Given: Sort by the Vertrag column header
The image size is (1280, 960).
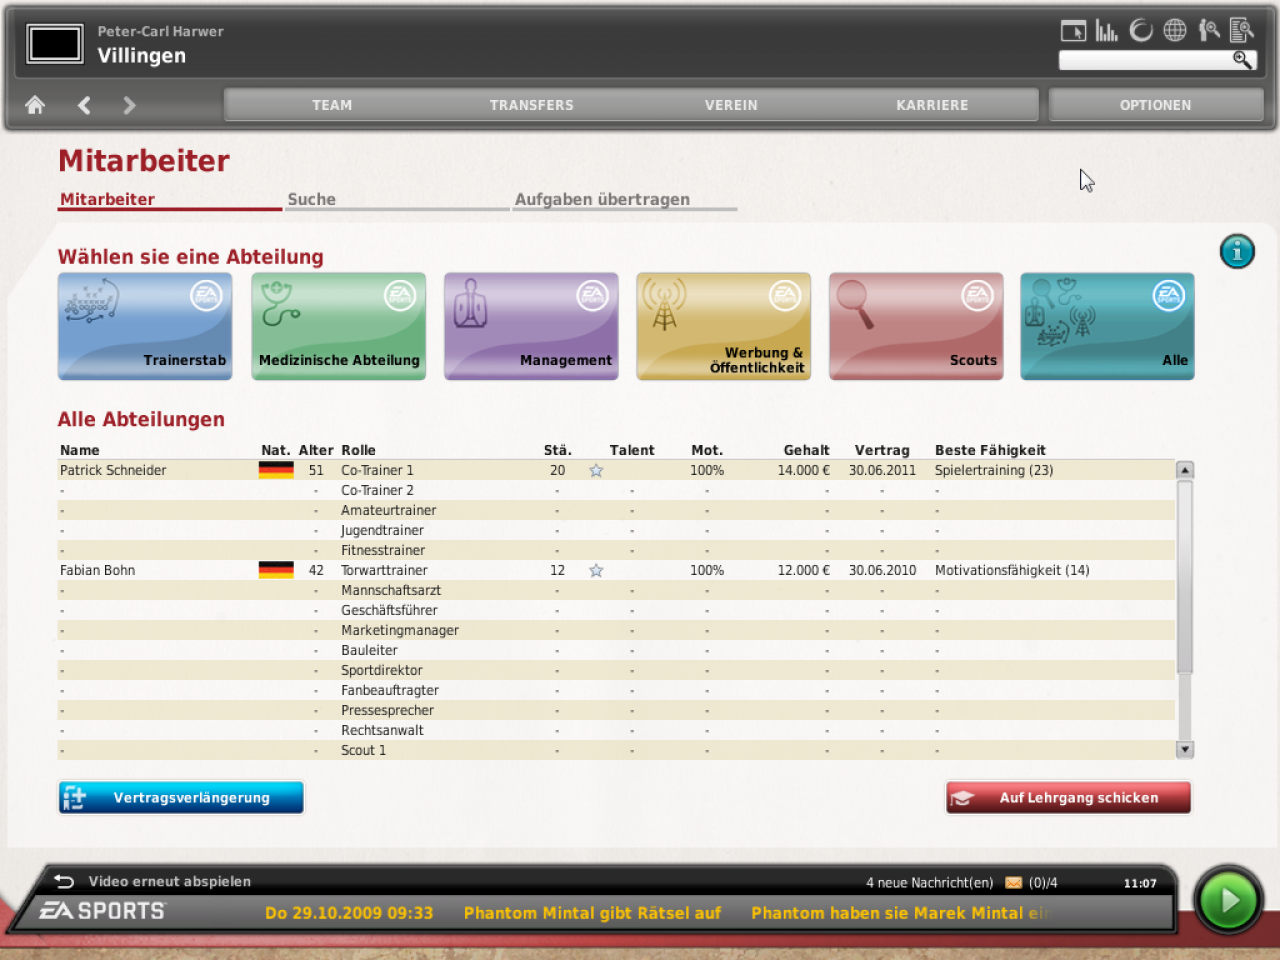Looking at the screenshot, I should pos(882,450).
